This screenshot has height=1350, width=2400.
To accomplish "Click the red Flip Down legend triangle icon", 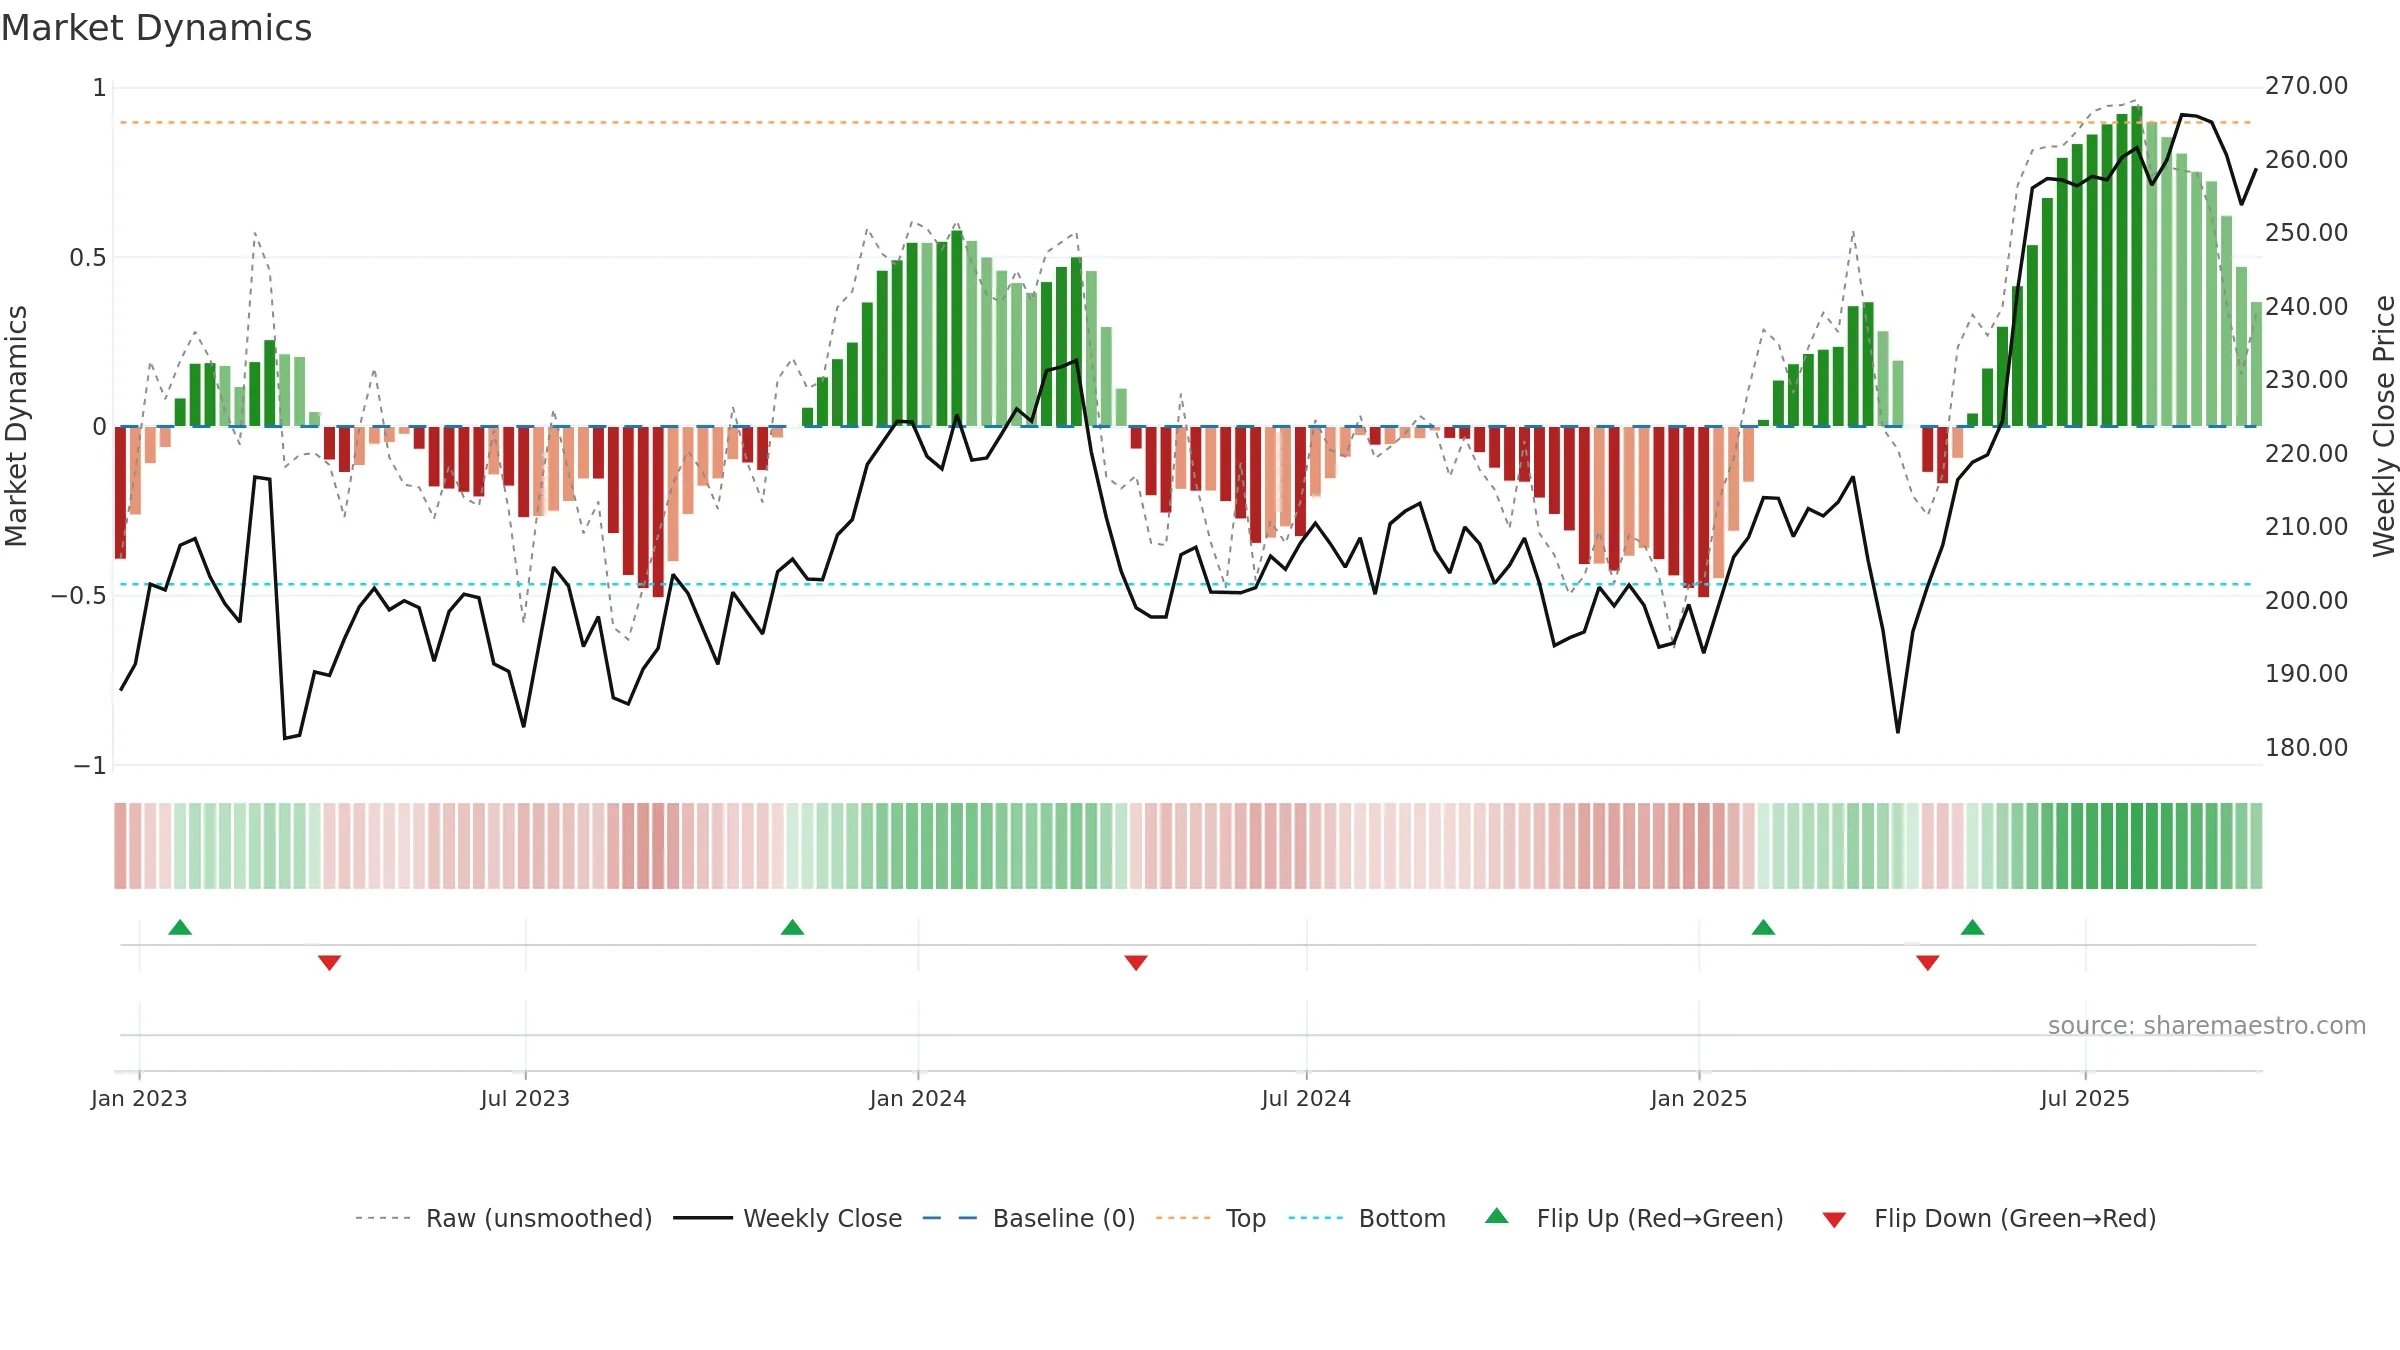I will 1834,1220.
